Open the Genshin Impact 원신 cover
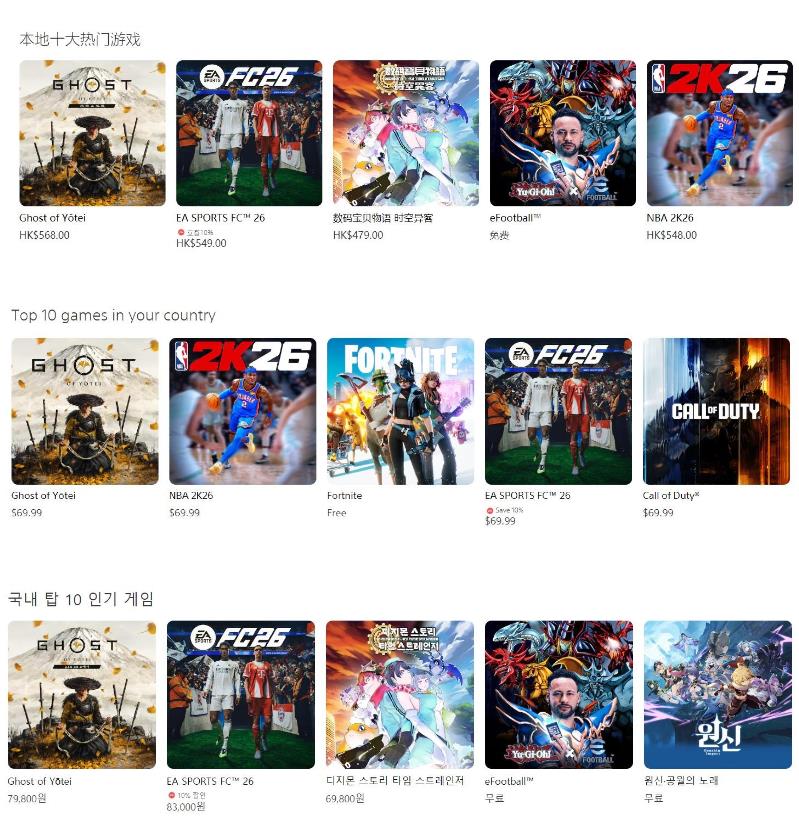 click(718, 695)
